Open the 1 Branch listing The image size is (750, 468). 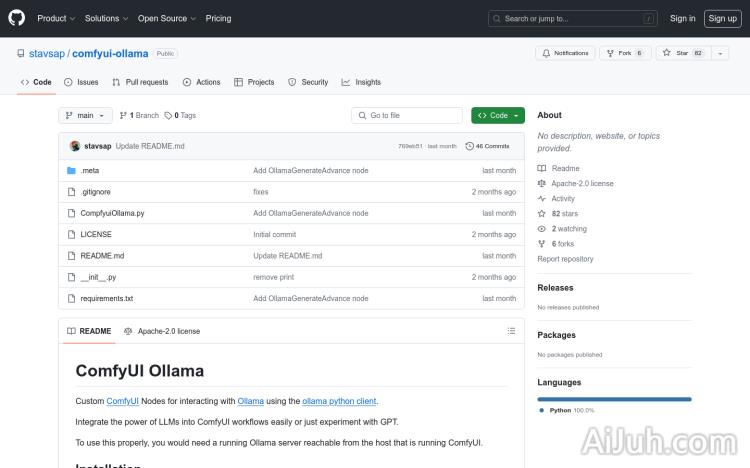139,115
